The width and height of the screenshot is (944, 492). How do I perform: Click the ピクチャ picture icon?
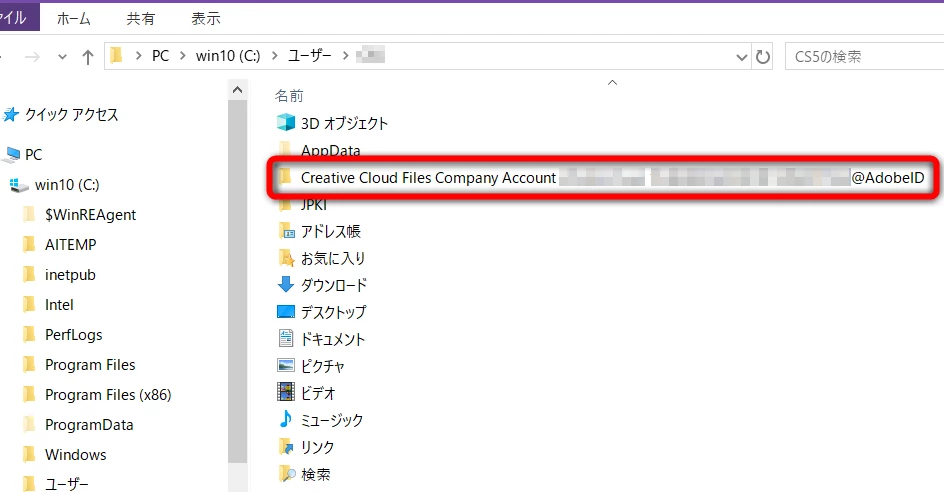[x=286, y=366]
